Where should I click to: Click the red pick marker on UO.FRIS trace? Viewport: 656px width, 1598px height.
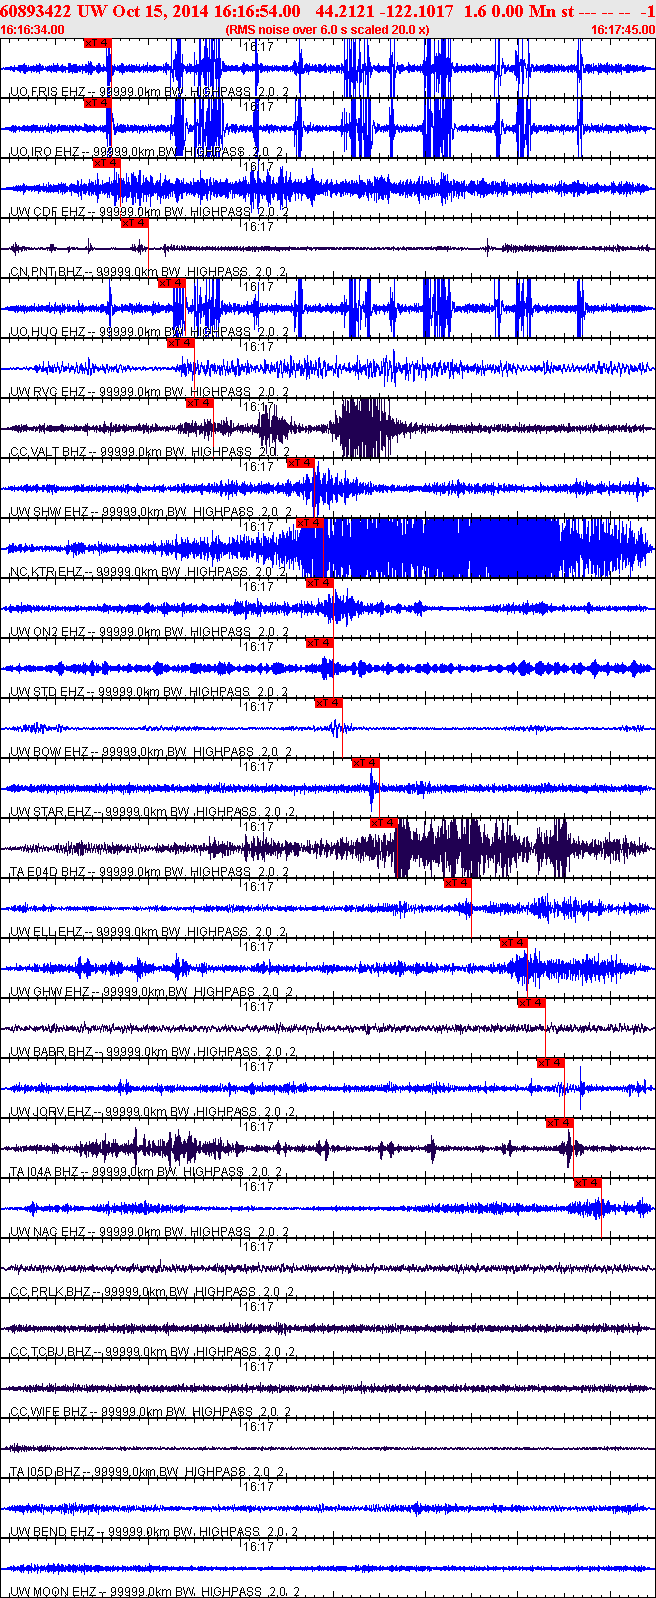pos(97,43)
